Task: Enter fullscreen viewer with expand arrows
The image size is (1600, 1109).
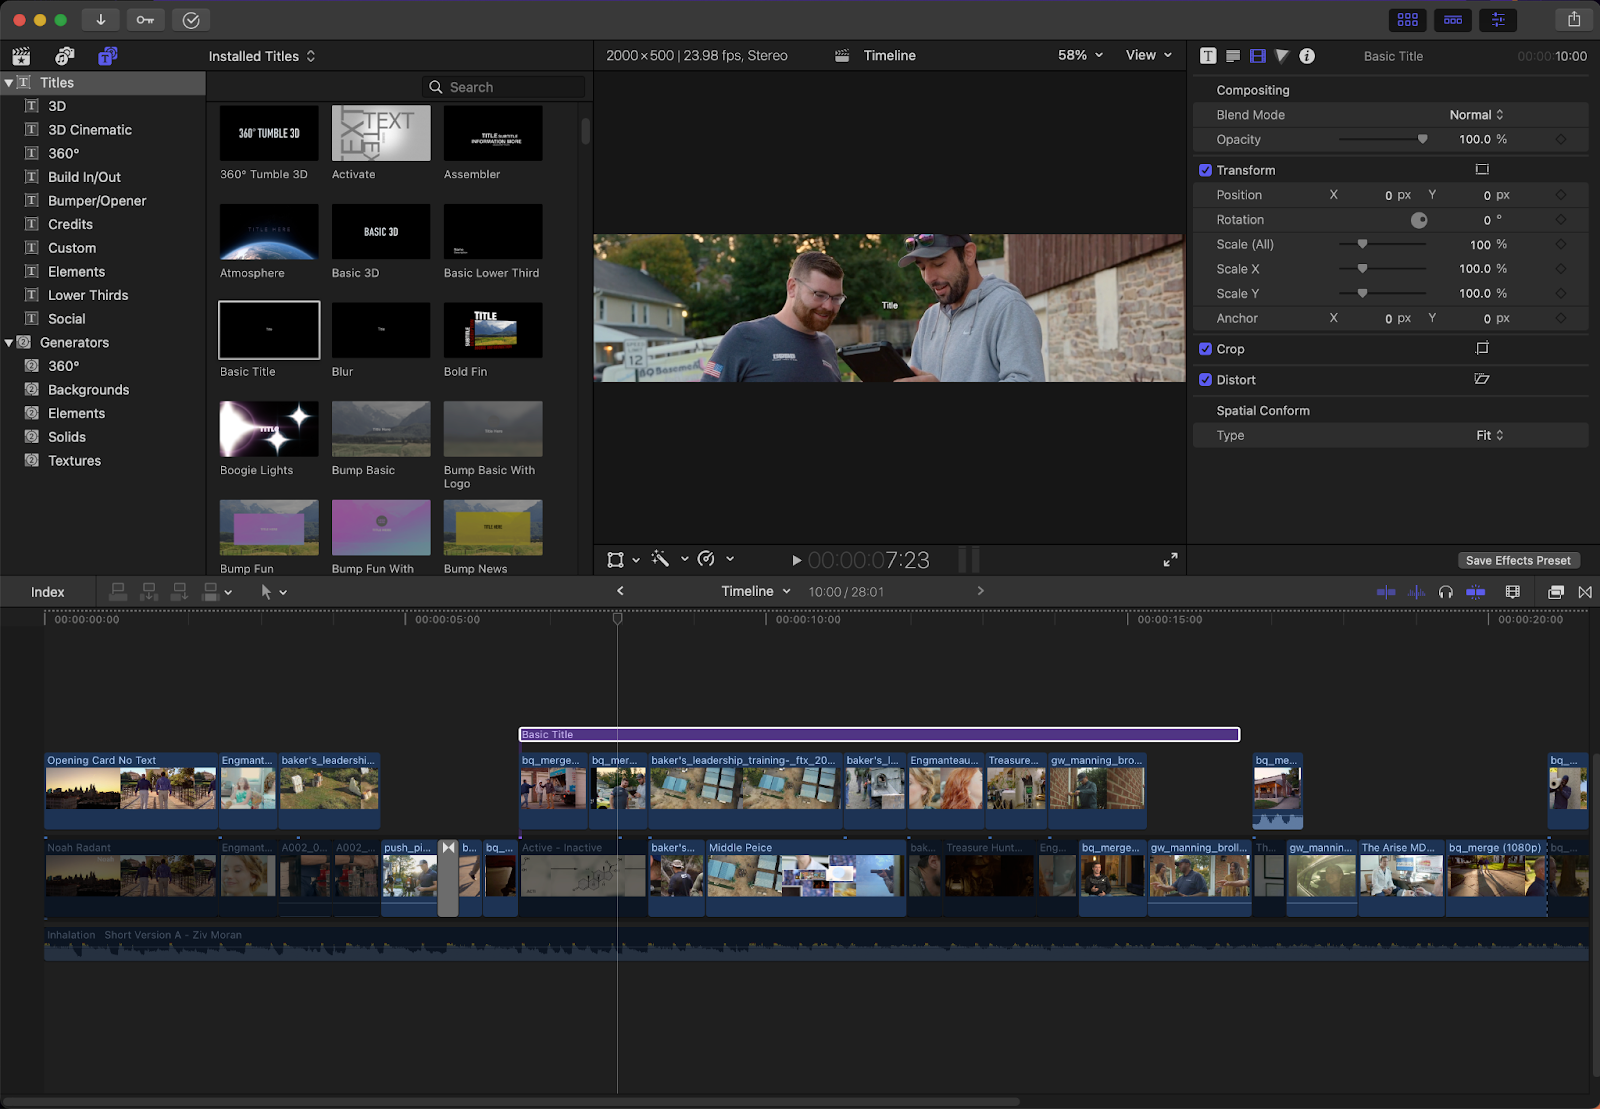Action: [1170, 560]
